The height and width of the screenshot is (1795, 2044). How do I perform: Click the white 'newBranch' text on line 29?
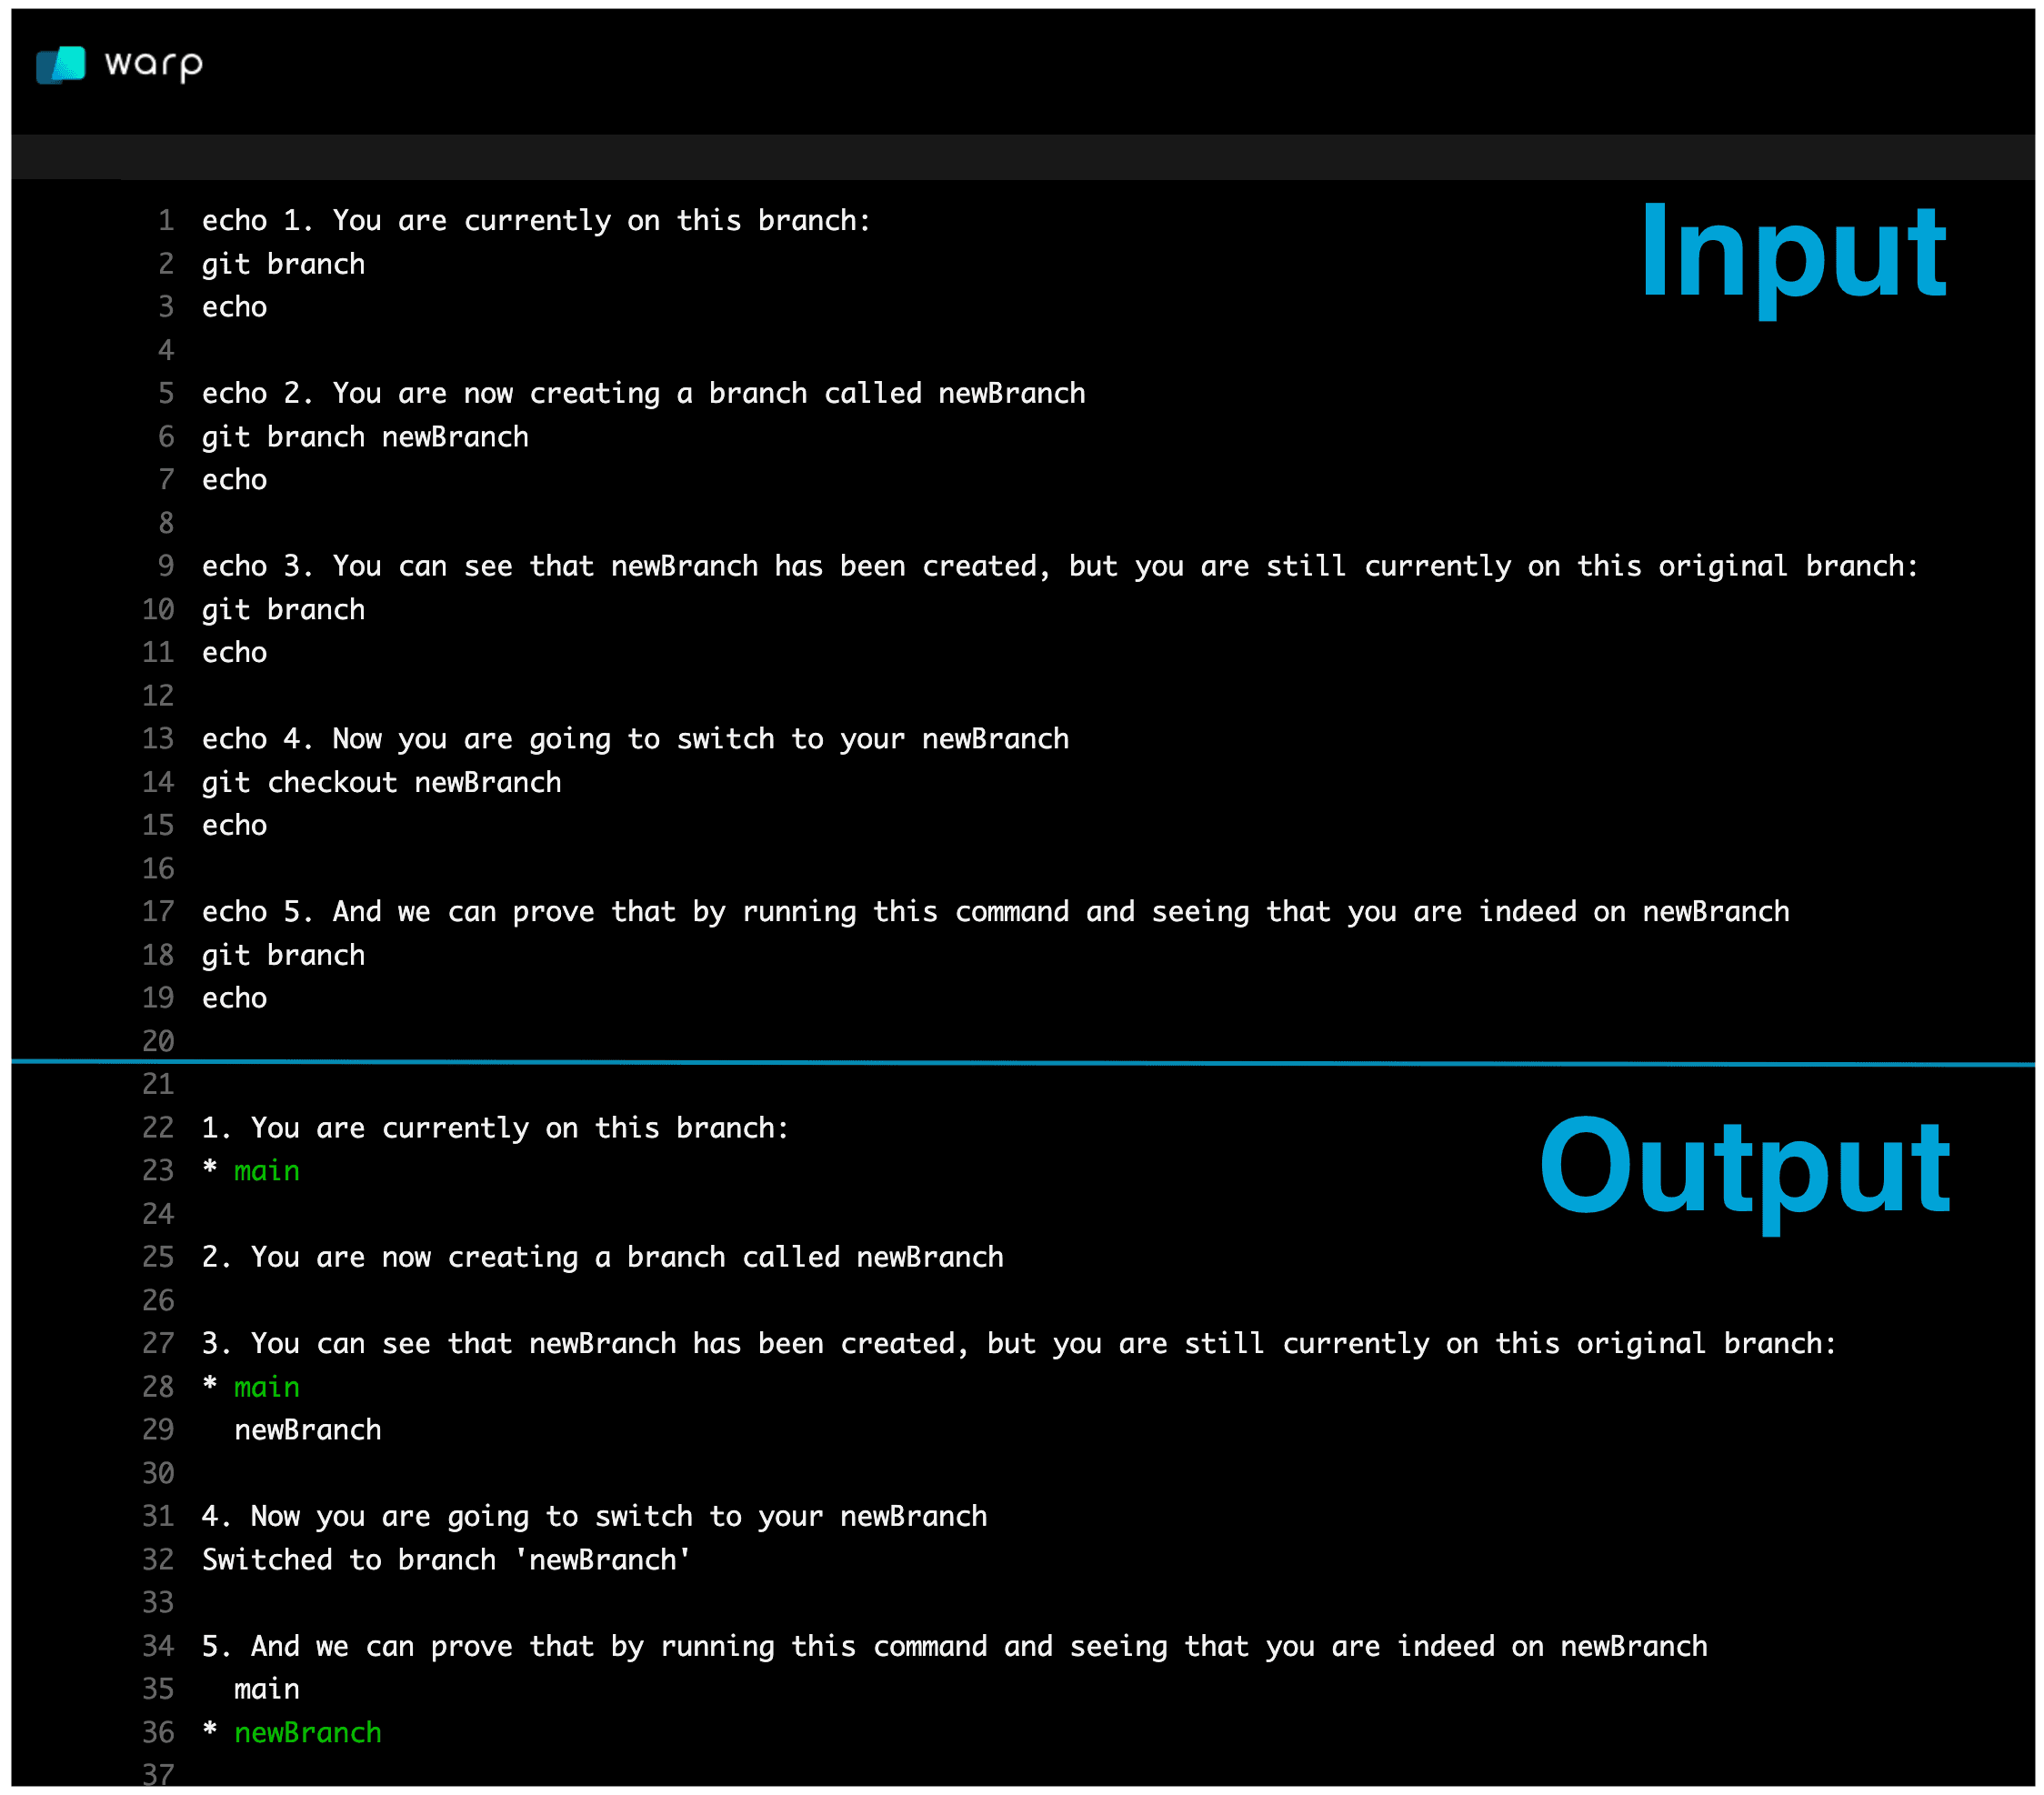click(308, 1430)
